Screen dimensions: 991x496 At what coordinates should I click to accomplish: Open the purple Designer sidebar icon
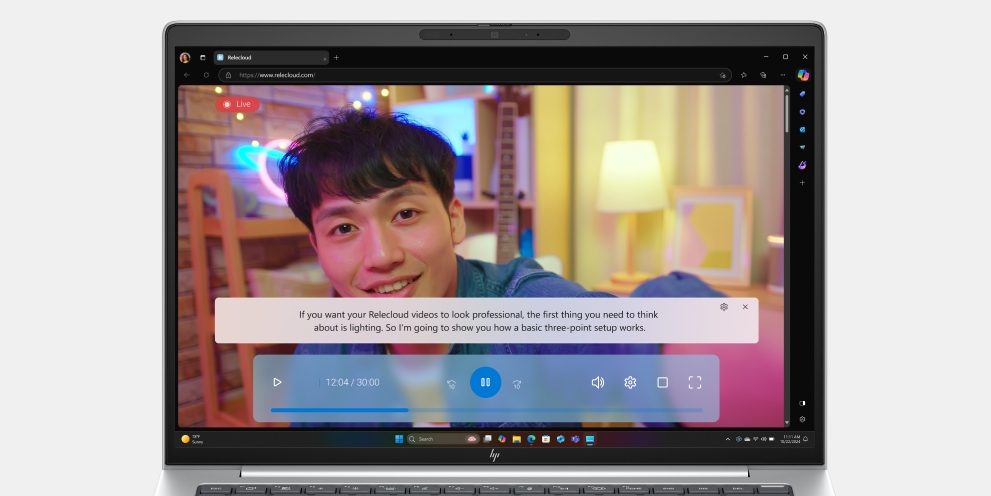point(803,165)
